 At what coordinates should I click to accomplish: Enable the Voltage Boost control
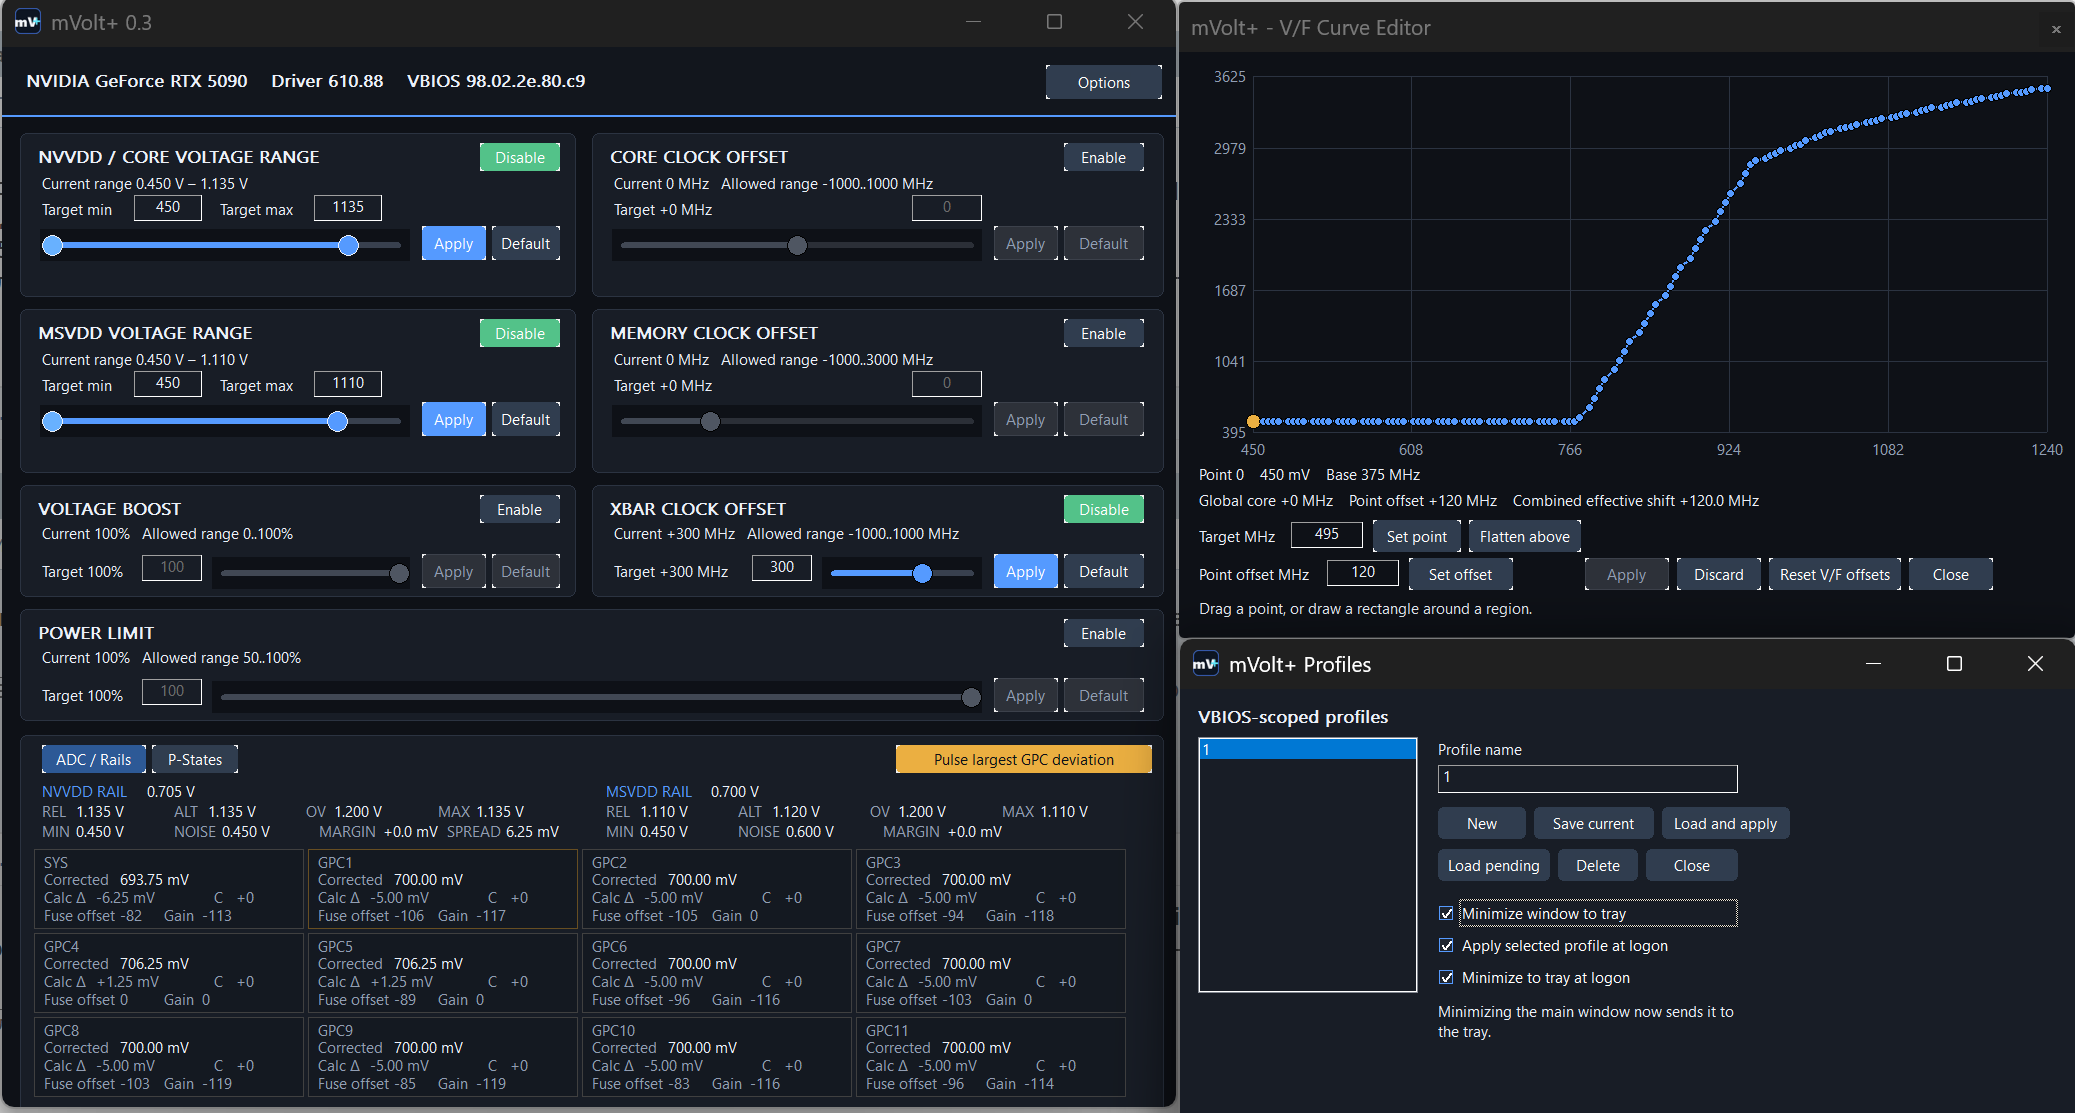tap(520, 509)
